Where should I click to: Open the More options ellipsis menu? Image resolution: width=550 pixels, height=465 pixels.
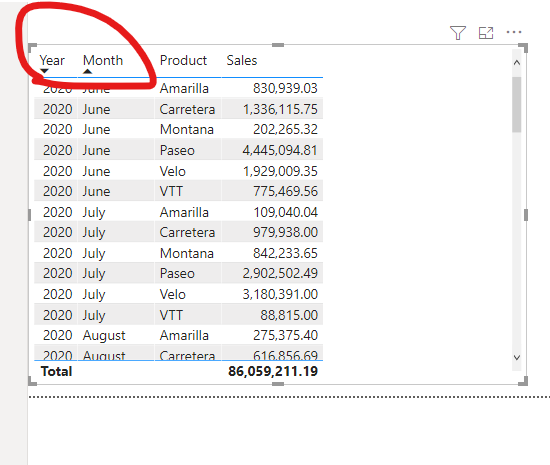coord(514,32)
